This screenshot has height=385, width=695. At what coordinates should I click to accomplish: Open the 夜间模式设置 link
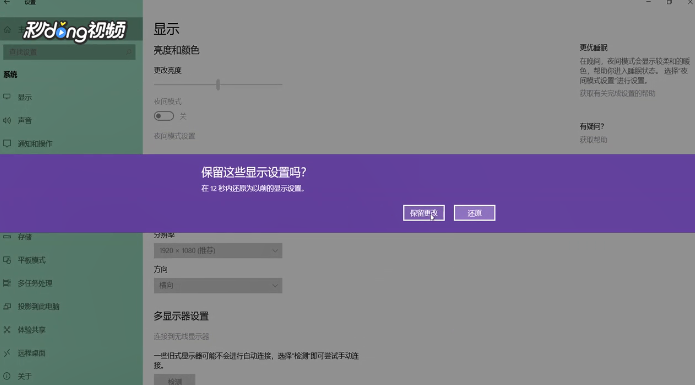point(174,136)
